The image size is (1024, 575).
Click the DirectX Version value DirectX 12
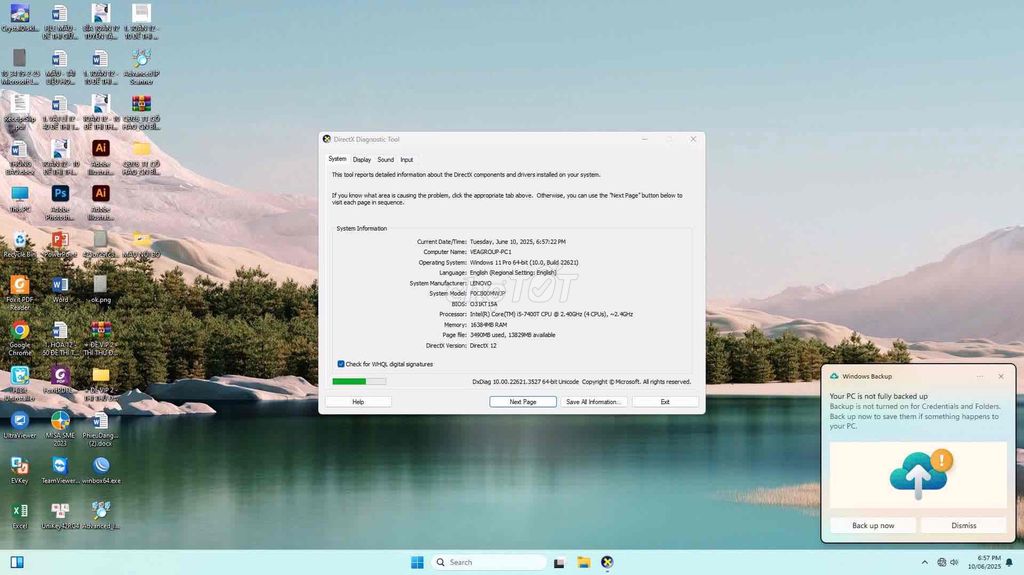[483, 346]
